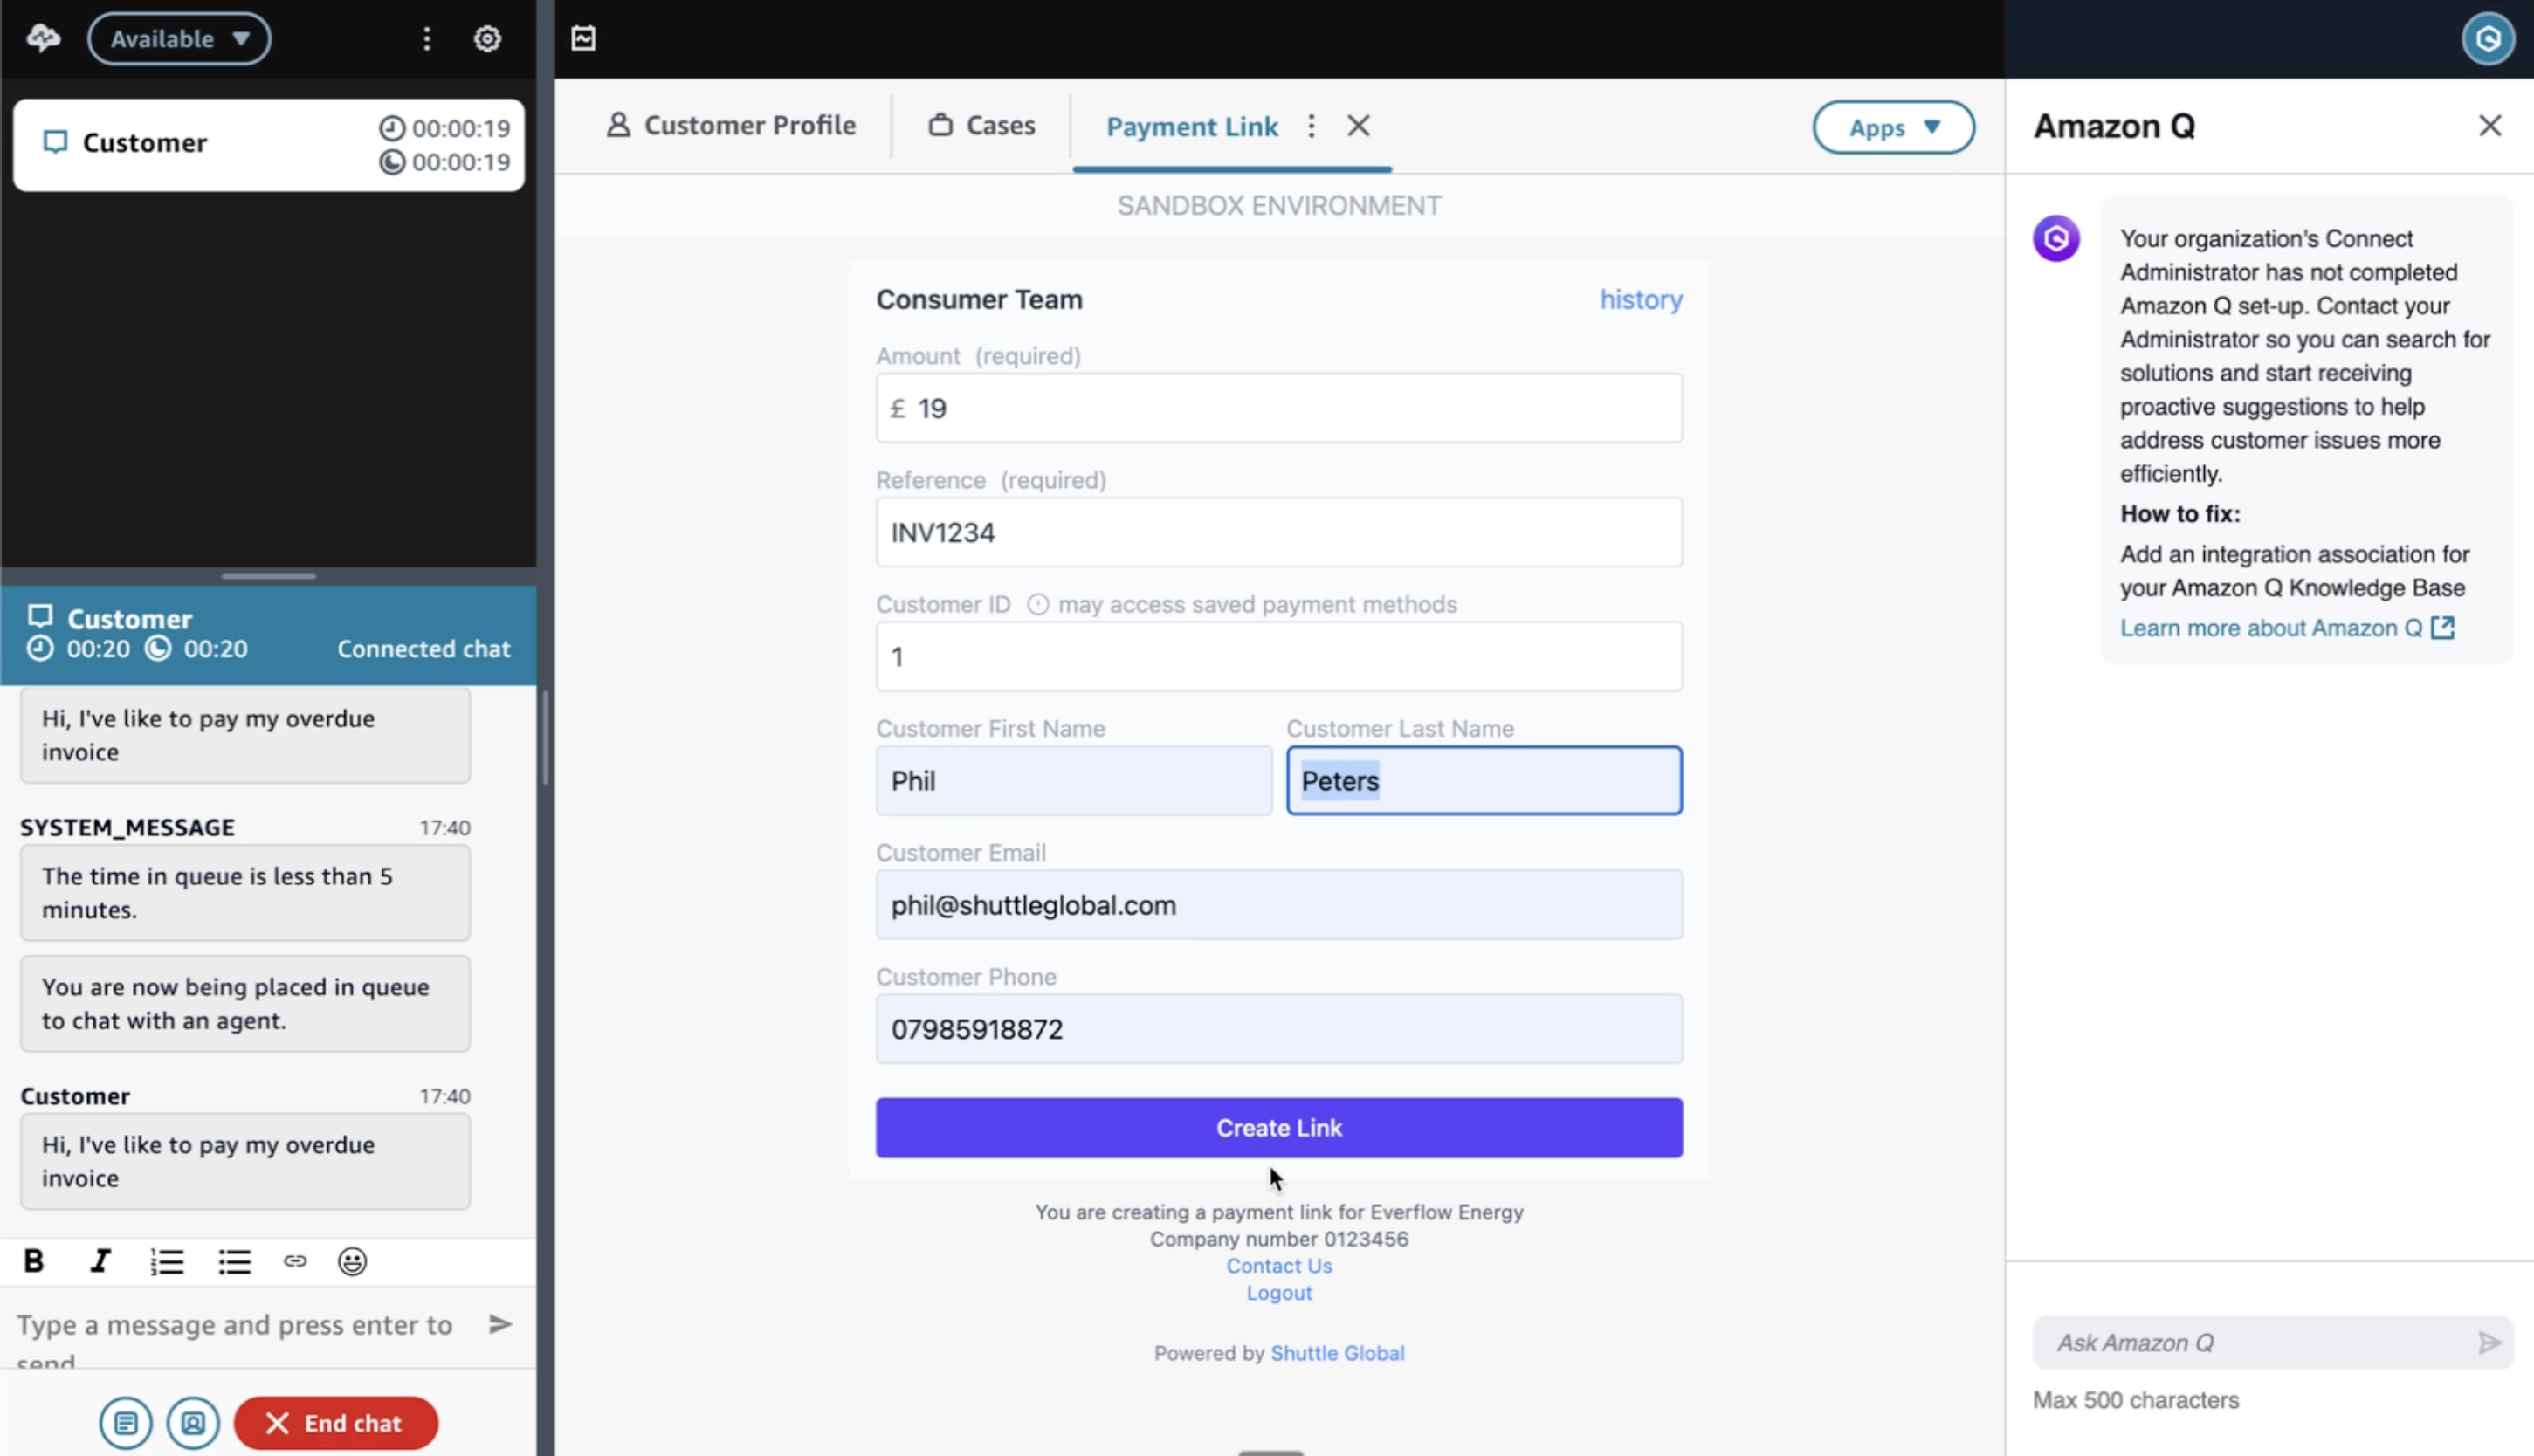Open the Amazon Q icon in top bar
Image resolution: width=2534 pixels, height=1456 pixels.
2487,39
